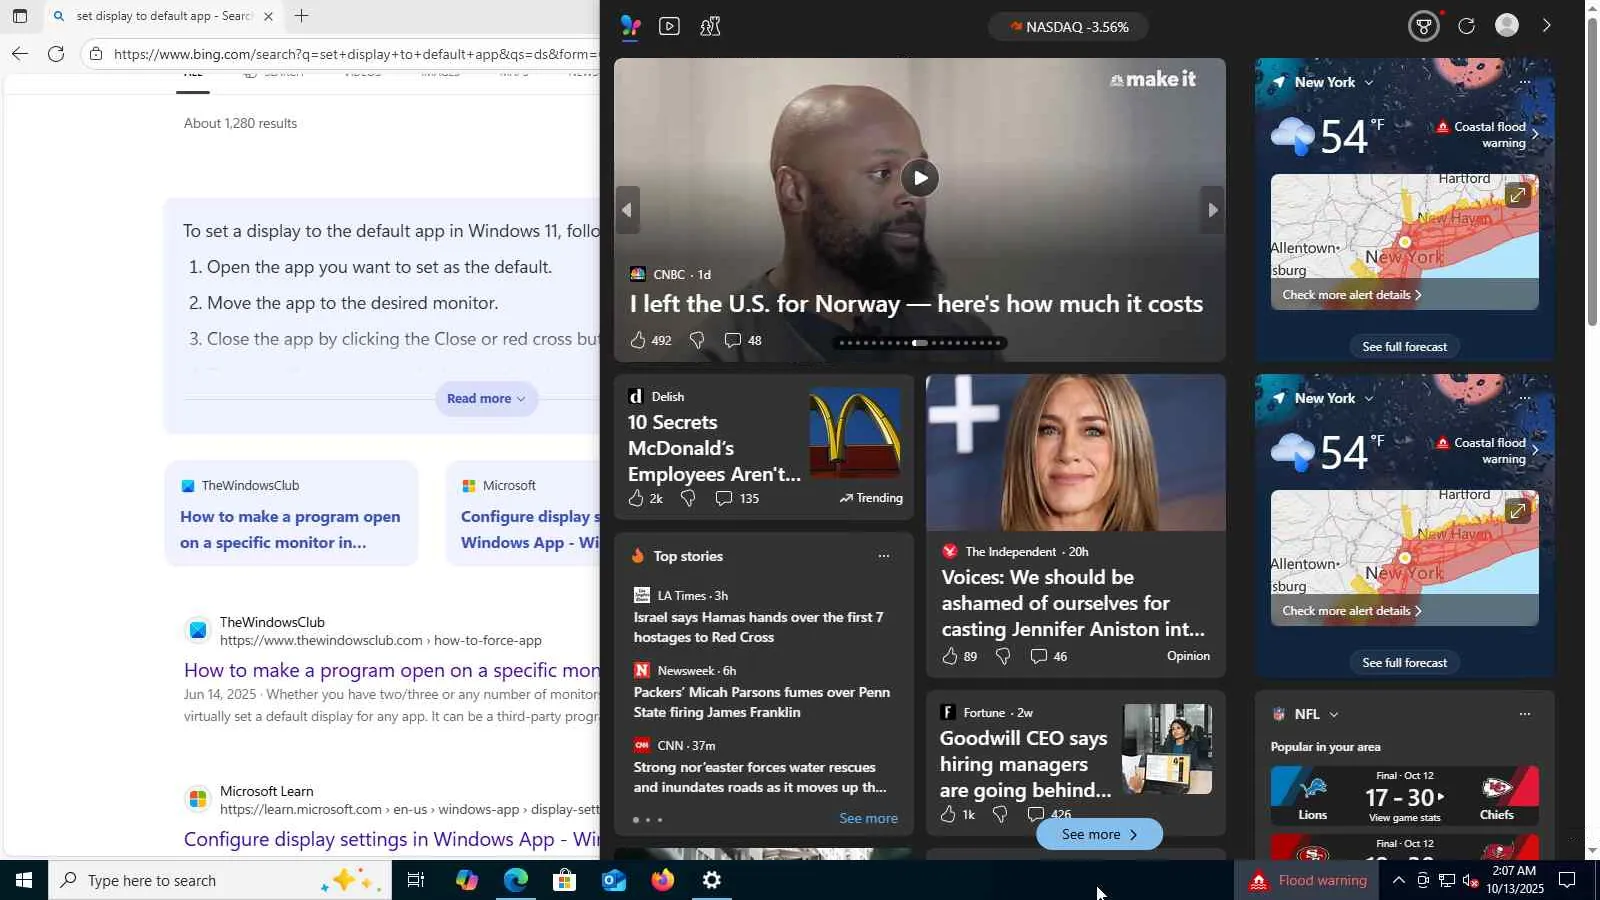This screenshot has height=900, width=1600.
Task: Go to next carousel story
Action: coord(1212,210)
